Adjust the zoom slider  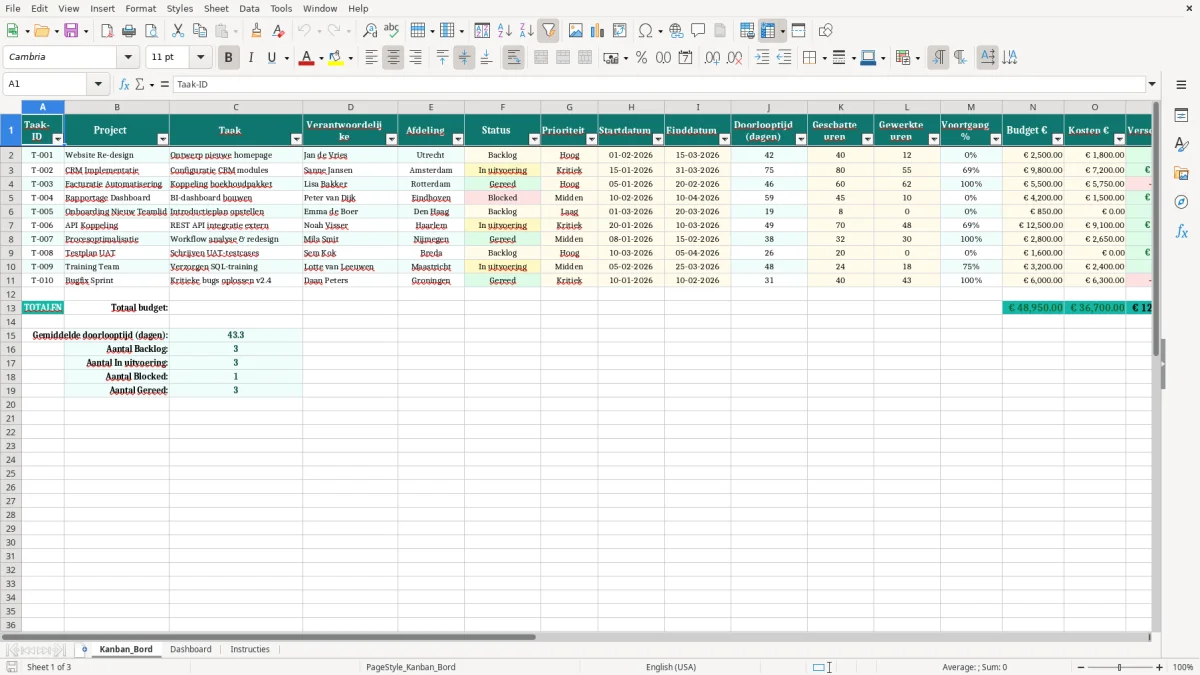tap(1120, 667)
